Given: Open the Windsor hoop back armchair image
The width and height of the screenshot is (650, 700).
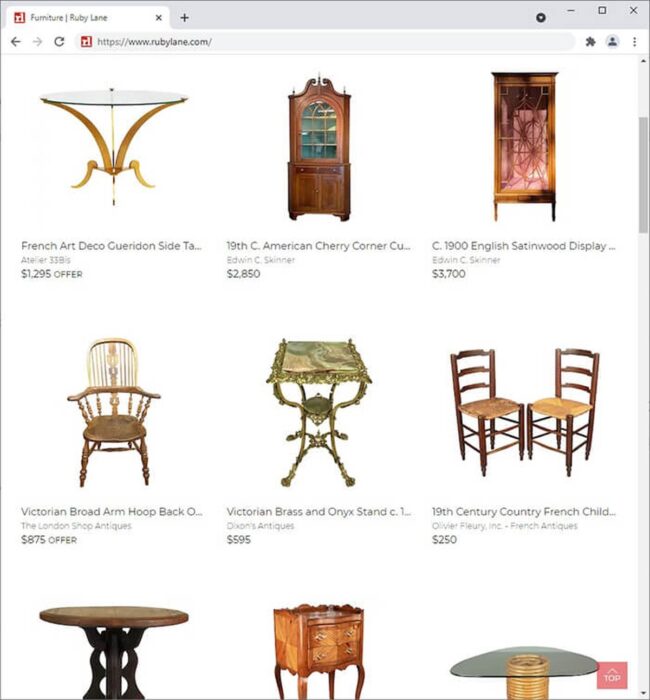Looking at the screenshot, I should [114, 412].
